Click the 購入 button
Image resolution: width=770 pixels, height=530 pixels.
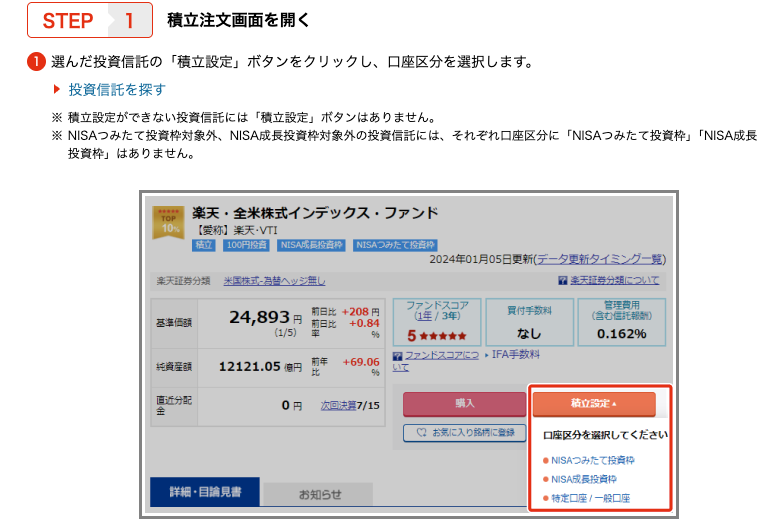[x=465, y=404]
